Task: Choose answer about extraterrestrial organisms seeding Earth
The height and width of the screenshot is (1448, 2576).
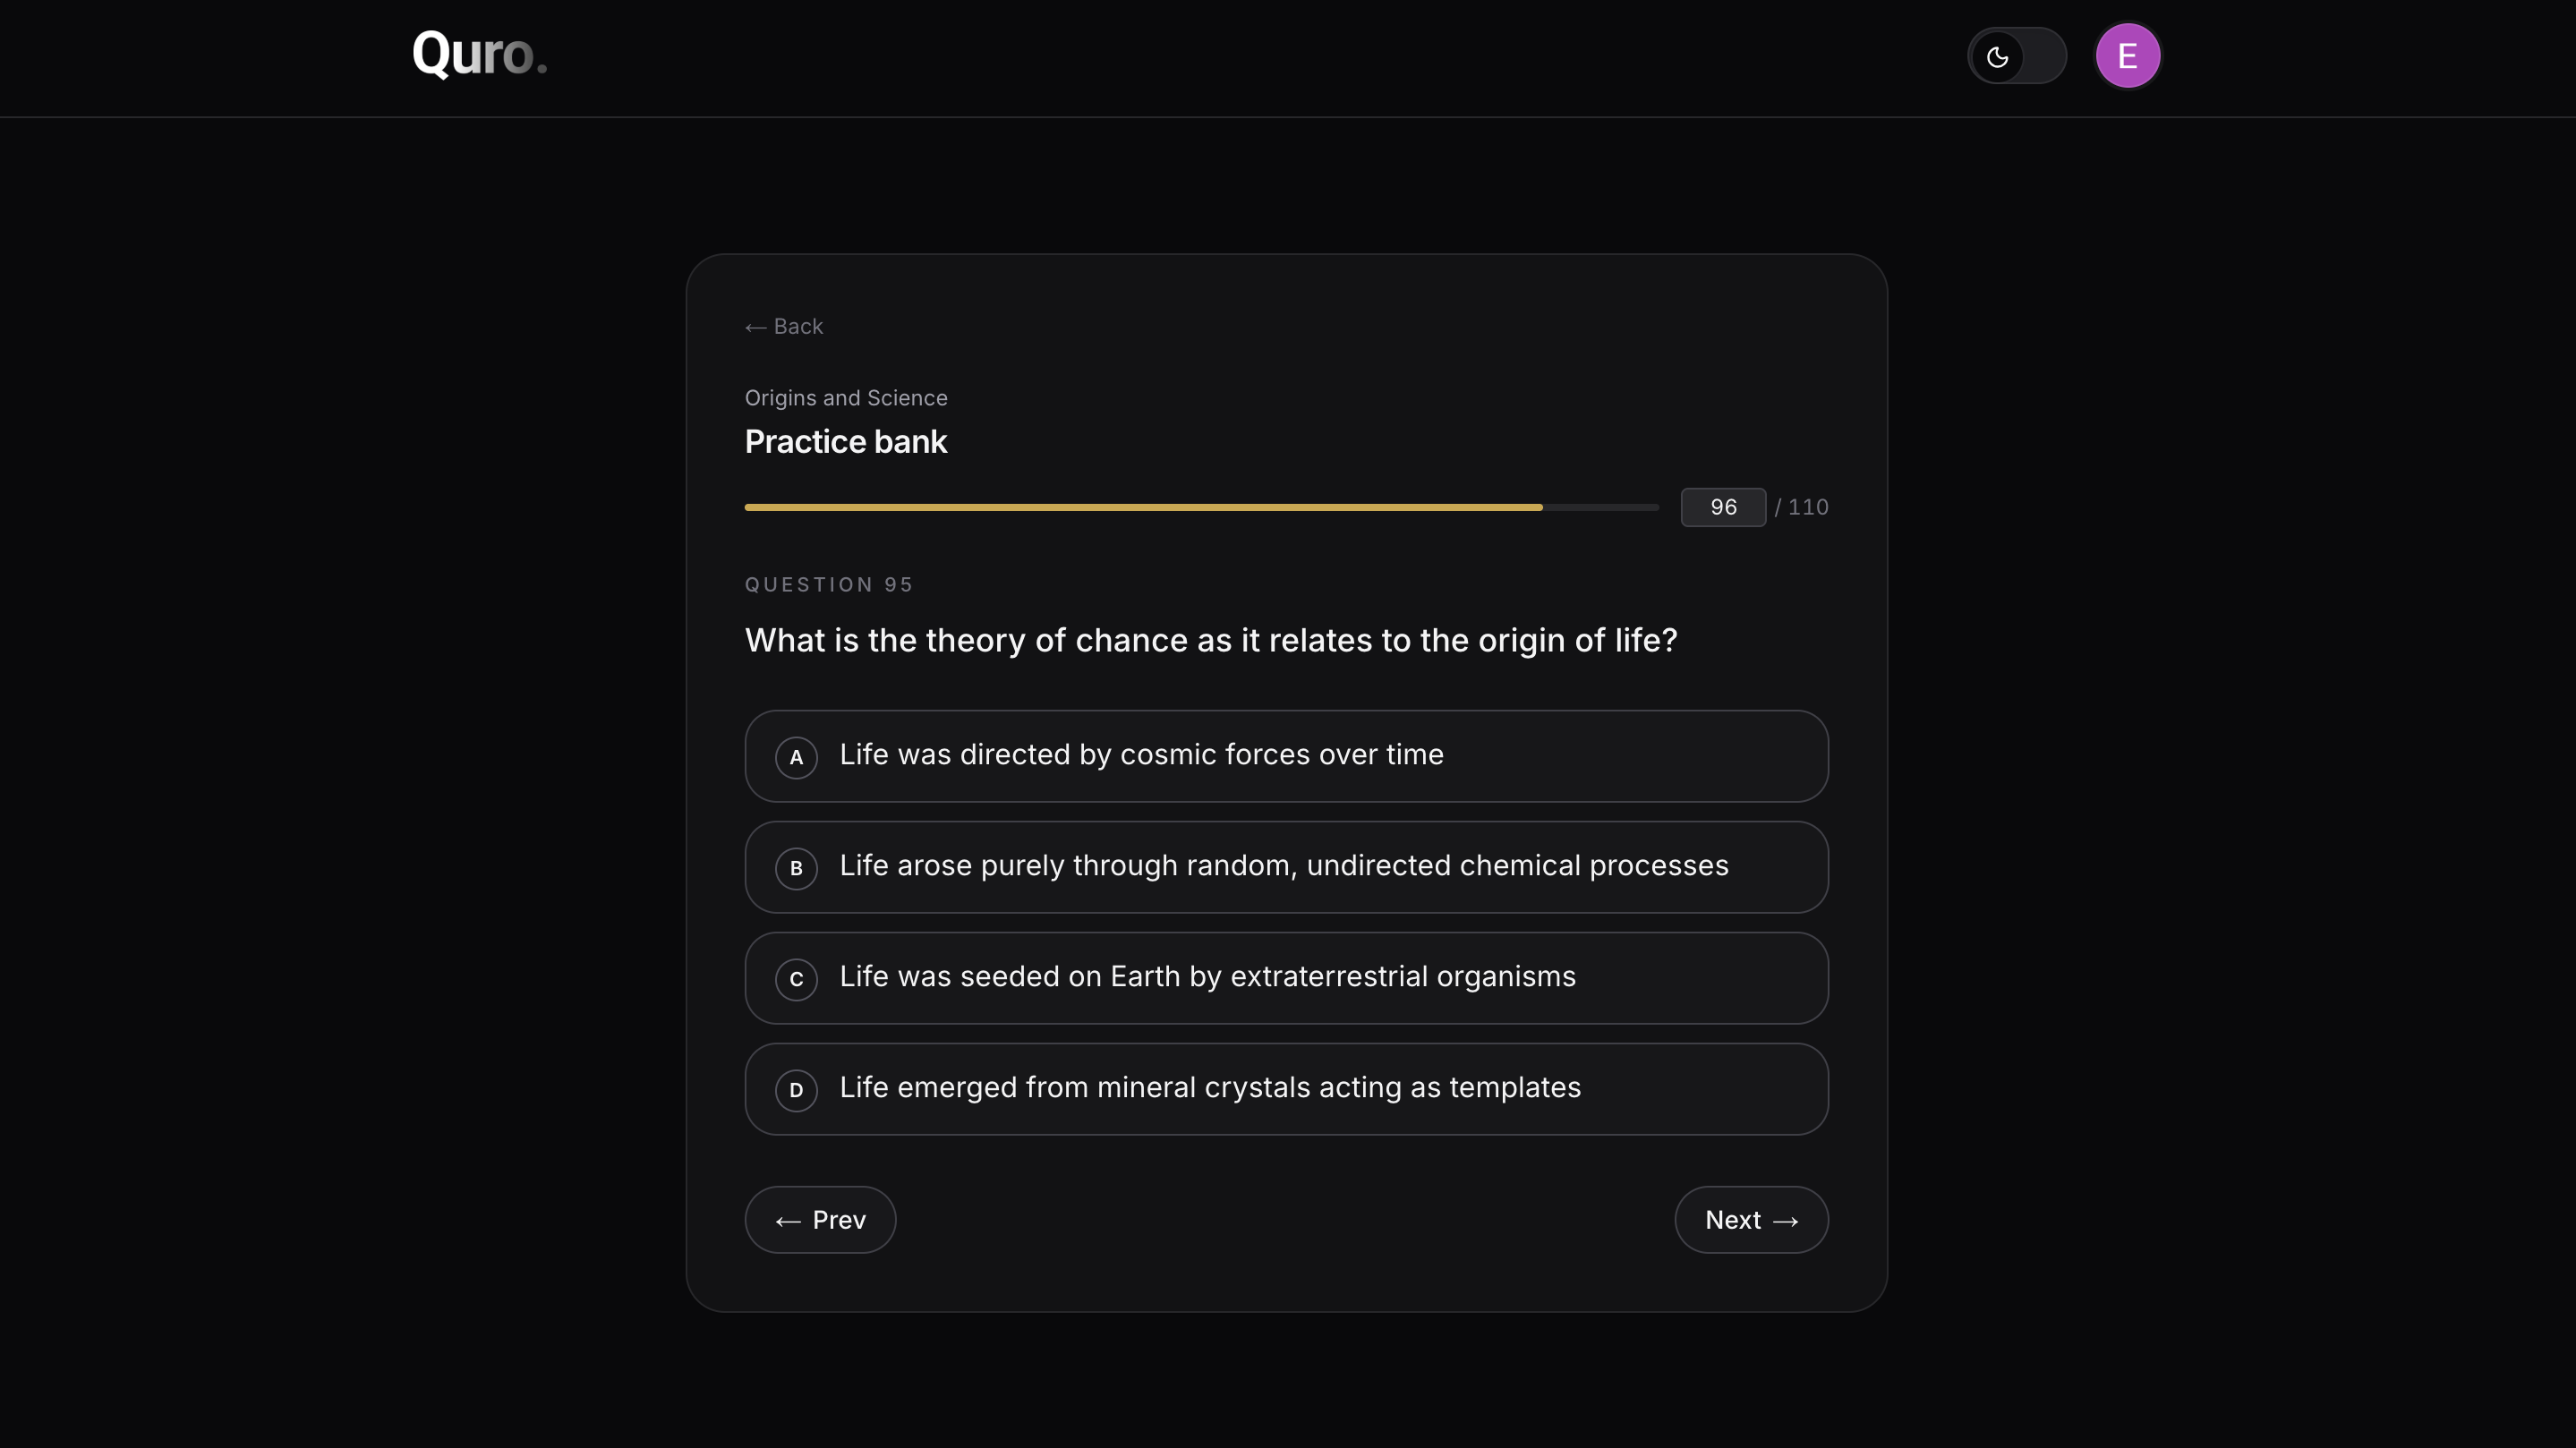Action: click(x=1286, y=978)
